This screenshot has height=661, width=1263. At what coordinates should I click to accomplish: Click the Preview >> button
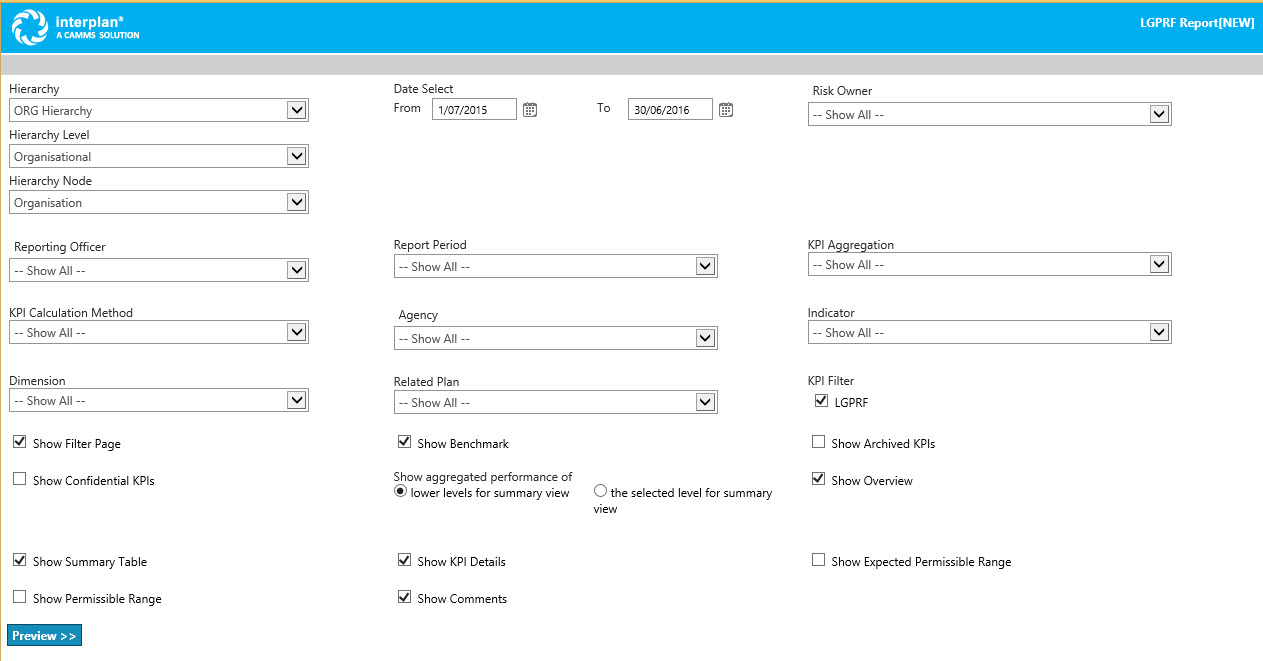[44, 636]
